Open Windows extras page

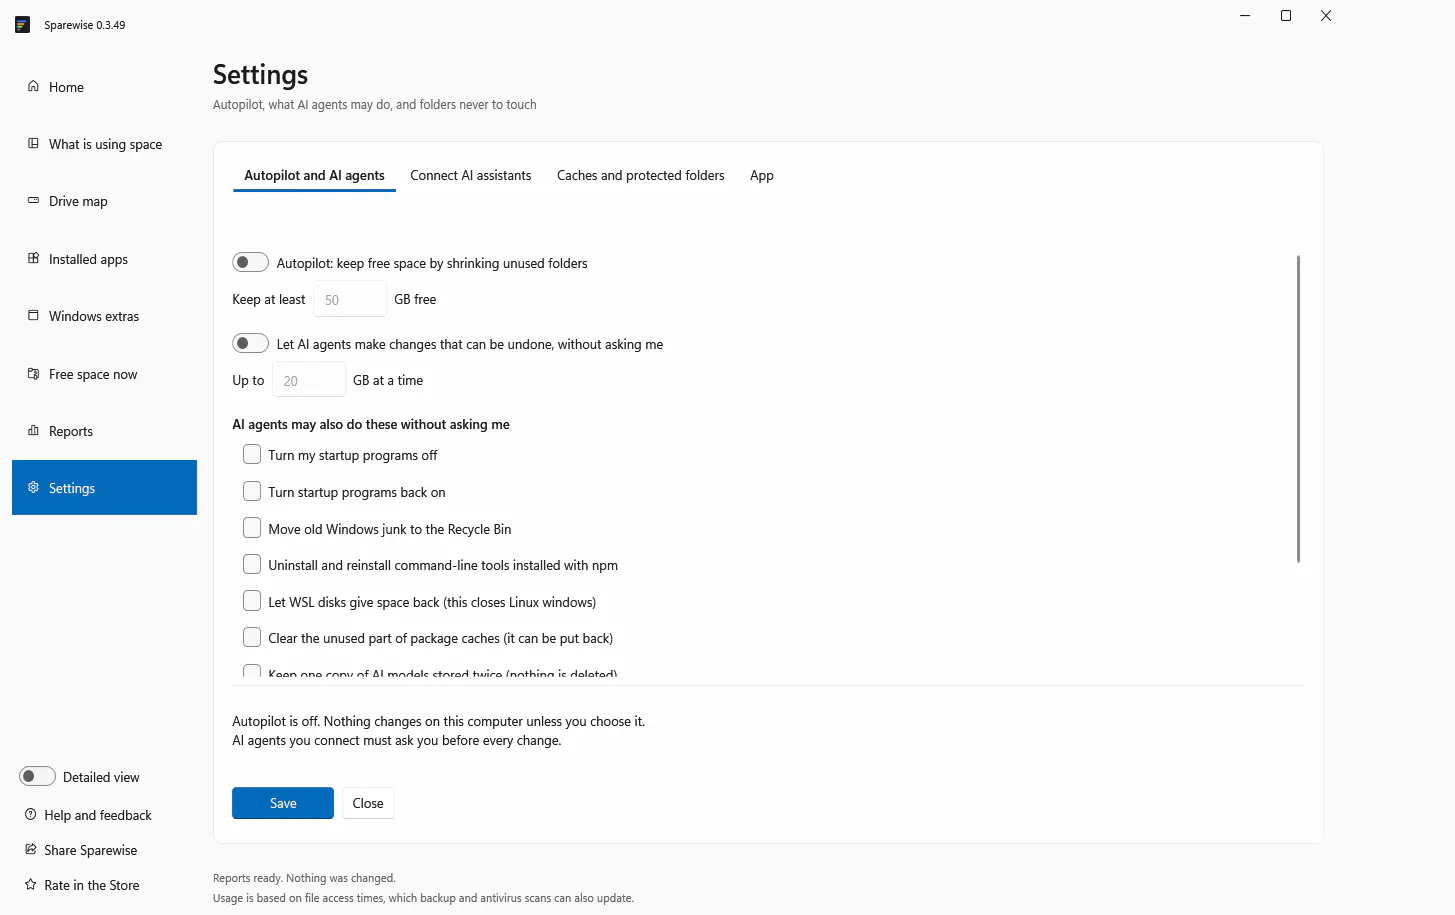[x=104, y=316]
